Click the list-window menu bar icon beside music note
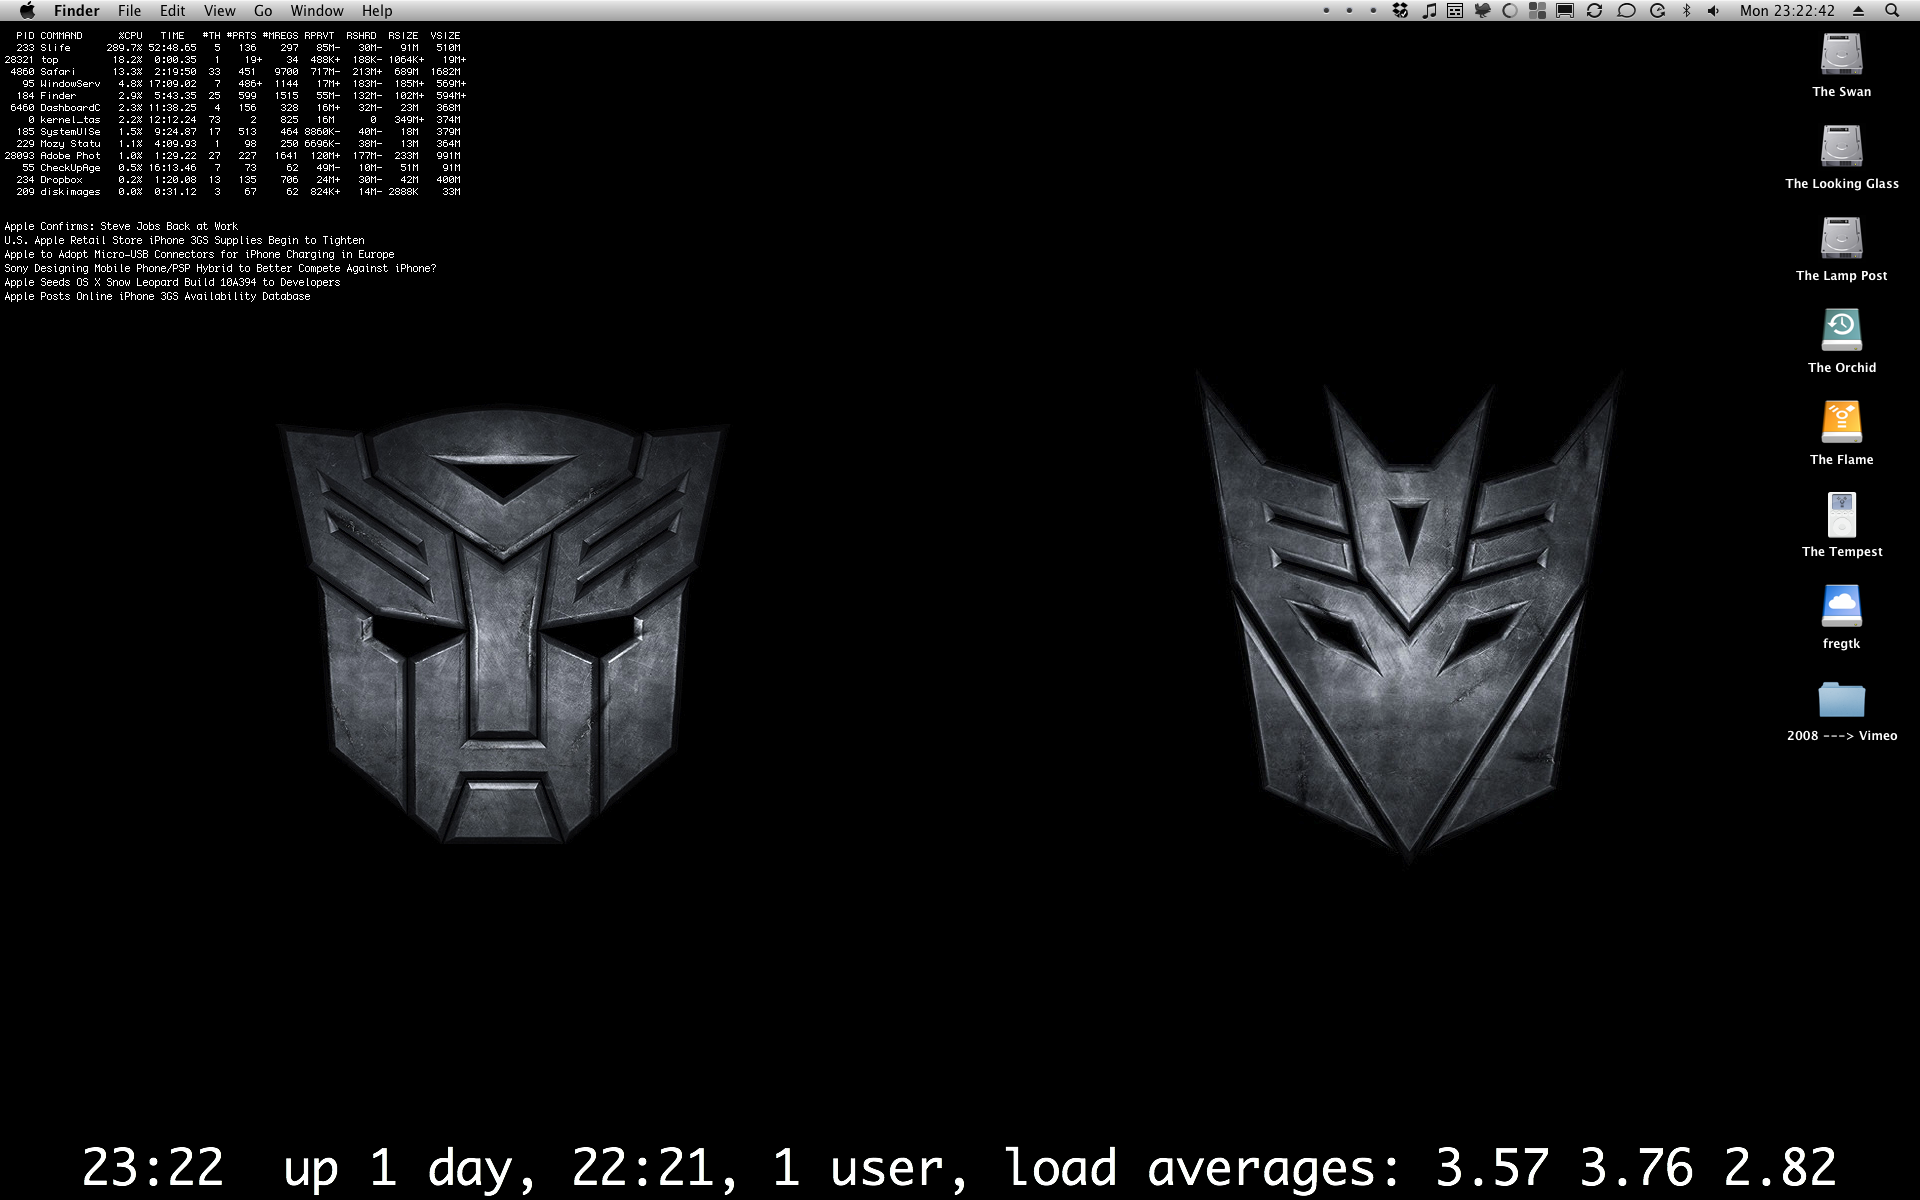 pyautogui.click(x=1455, y=11)
